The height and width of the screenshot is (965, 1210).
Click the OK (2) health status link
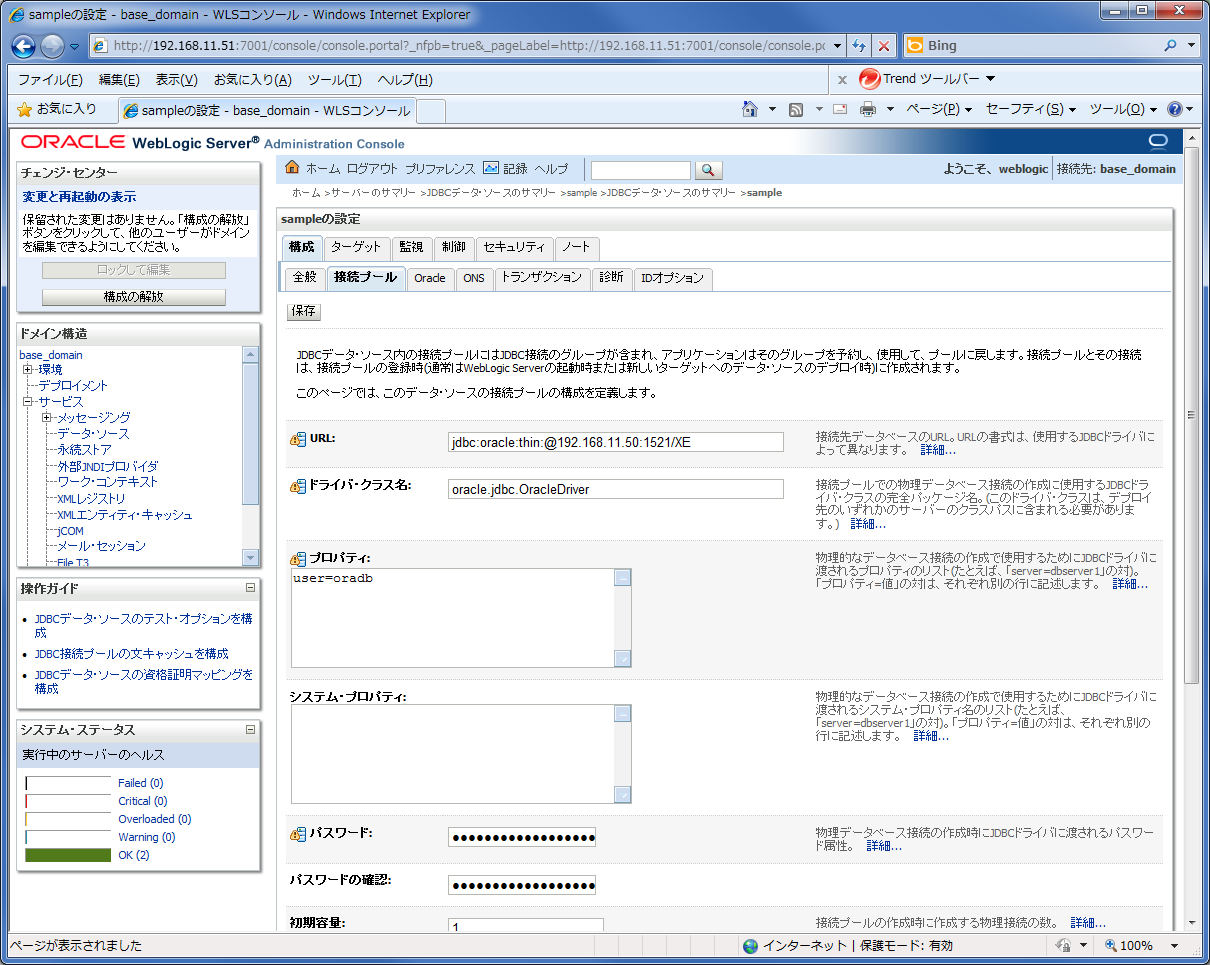coord(134,855)
